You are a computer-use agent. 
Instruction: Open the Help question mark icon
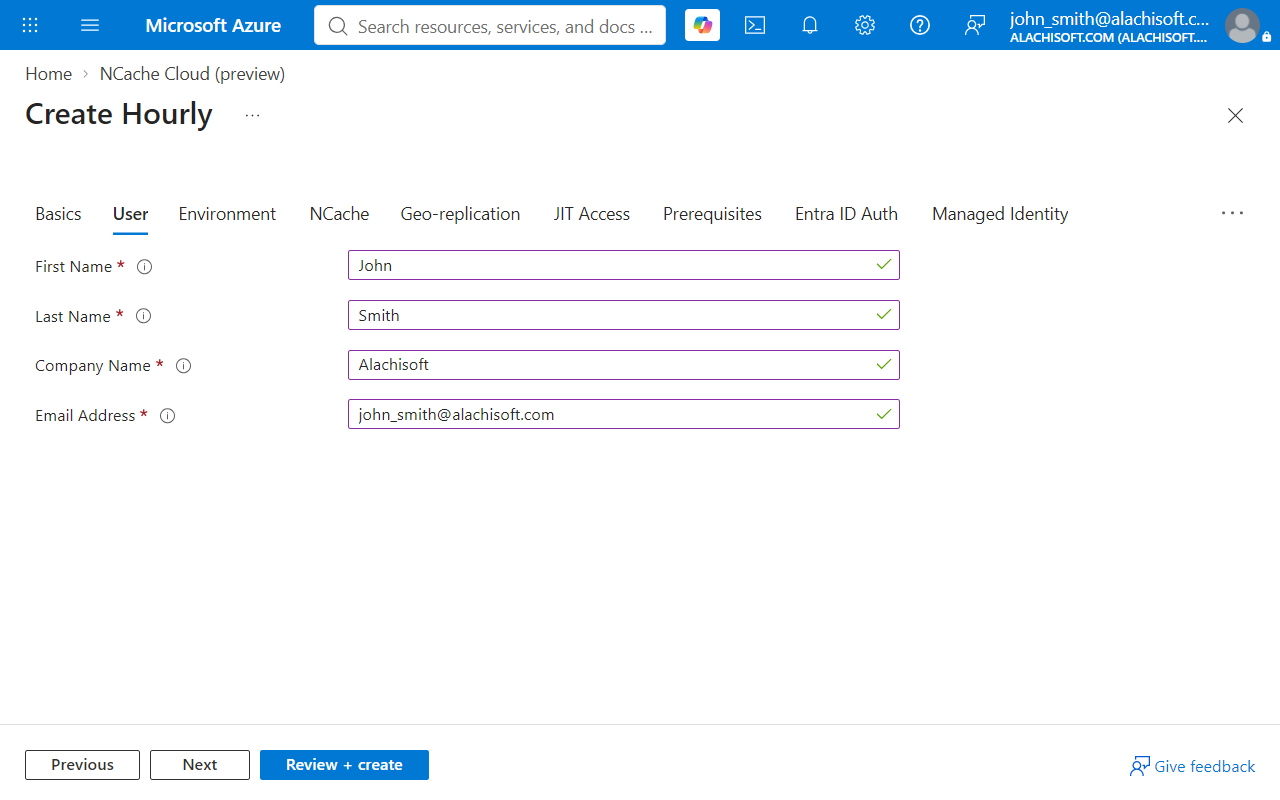point(920,25)
